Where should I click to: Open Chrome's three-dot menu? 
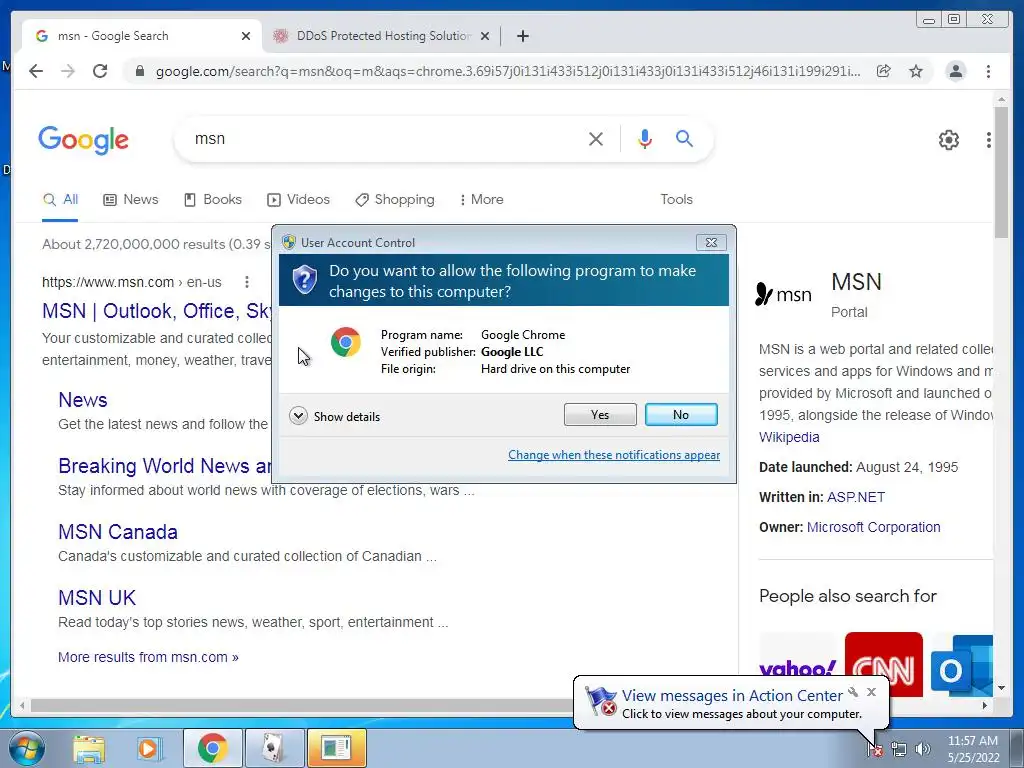[988, 71]
